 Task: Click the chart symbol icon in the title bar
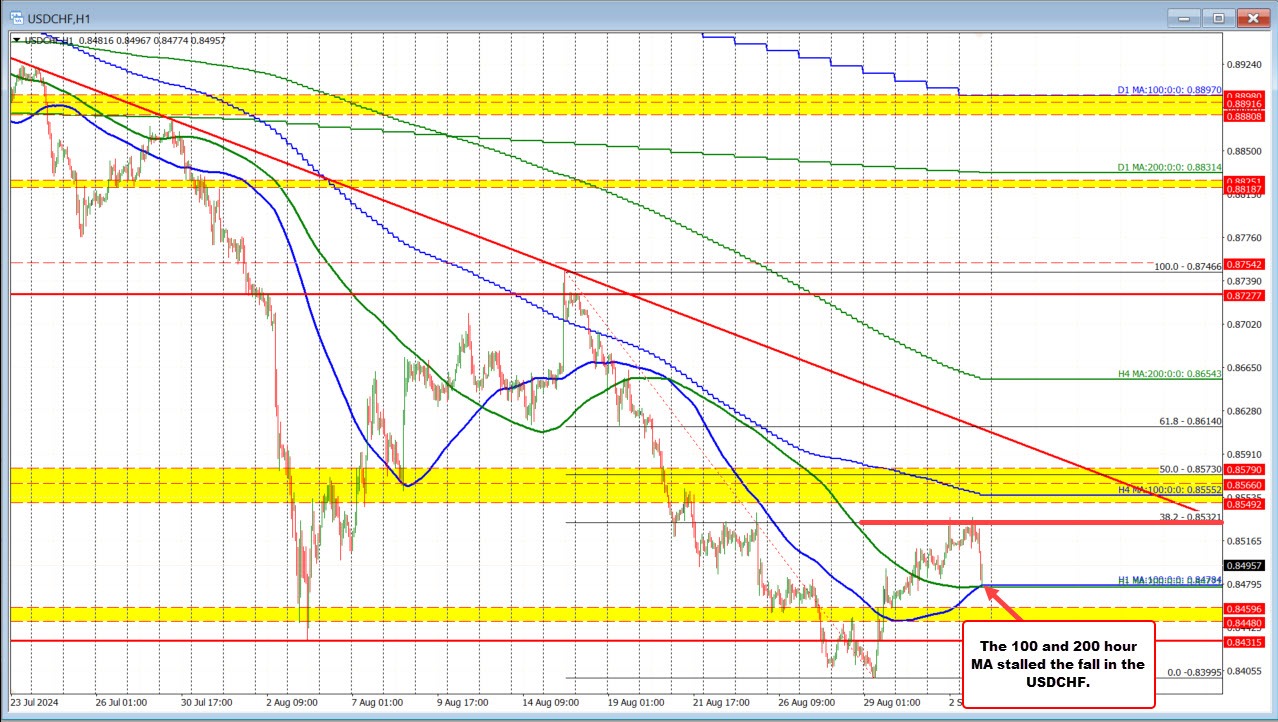[x=16, y=17]
